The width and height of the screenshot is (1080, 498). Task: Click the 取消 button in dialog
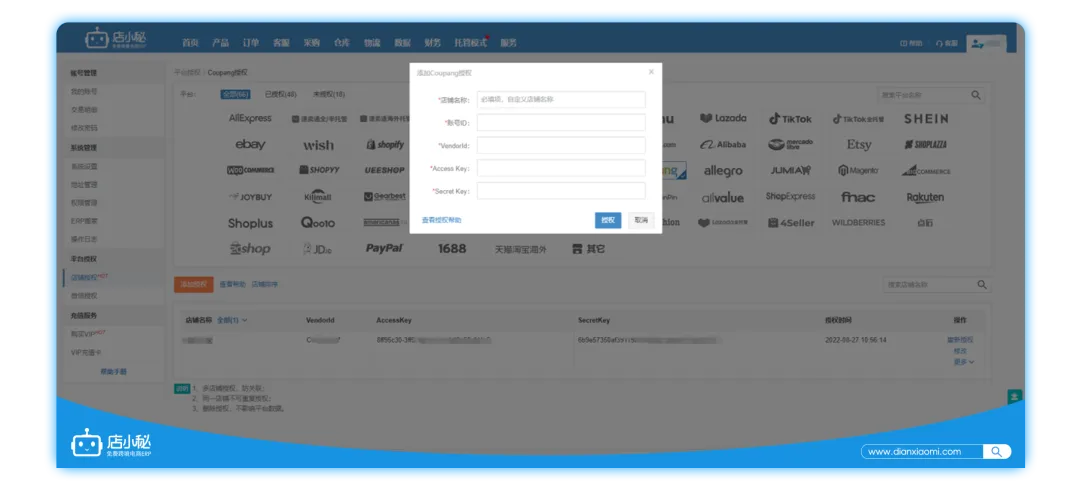pos(641,220)
